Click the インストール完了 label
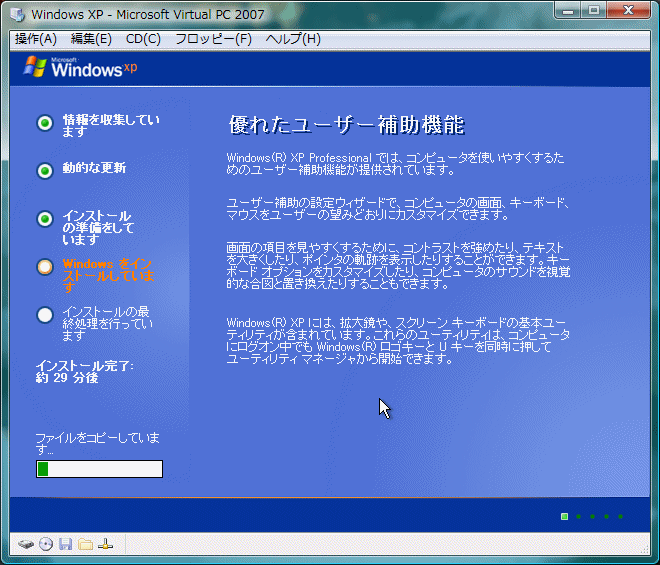 pyautogui.click(x=85, y=365)
